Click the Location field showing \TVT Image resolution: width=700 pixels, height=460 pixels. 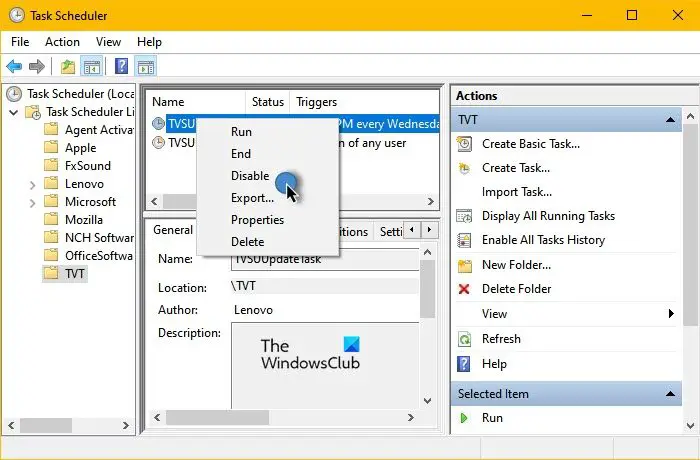pyautogui.click(x=325, y=286)
